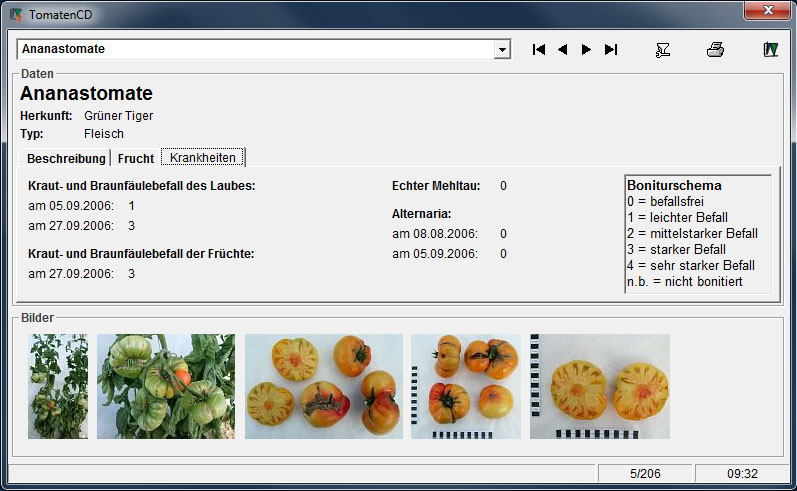Click the TomatenCD title bar app icon
The width and height of the screenshot is (797, 491).
15,14
